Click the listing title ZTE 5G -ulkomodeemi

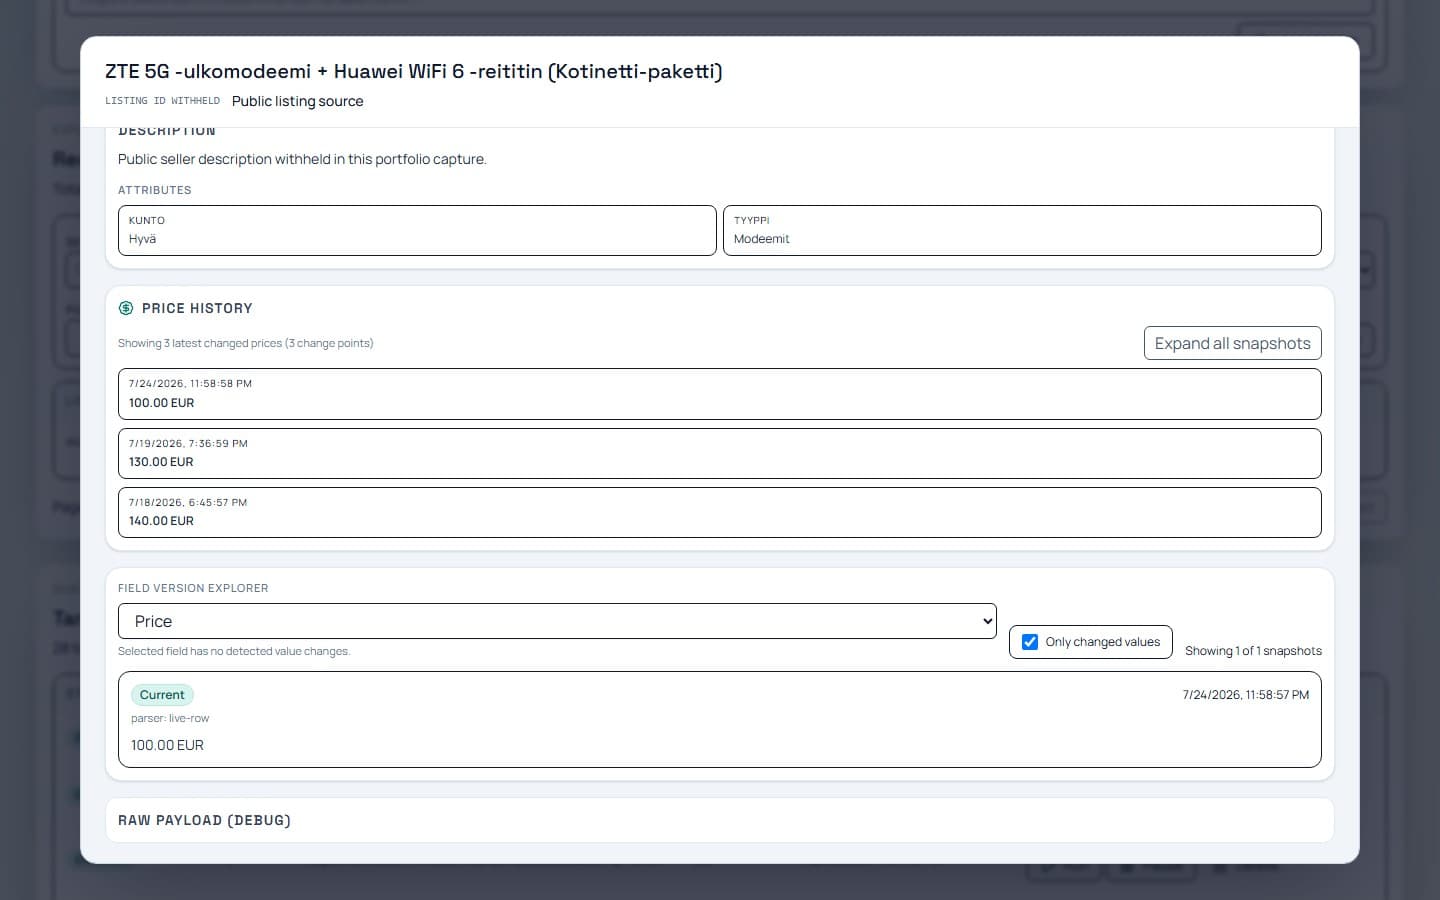[414, 71]
